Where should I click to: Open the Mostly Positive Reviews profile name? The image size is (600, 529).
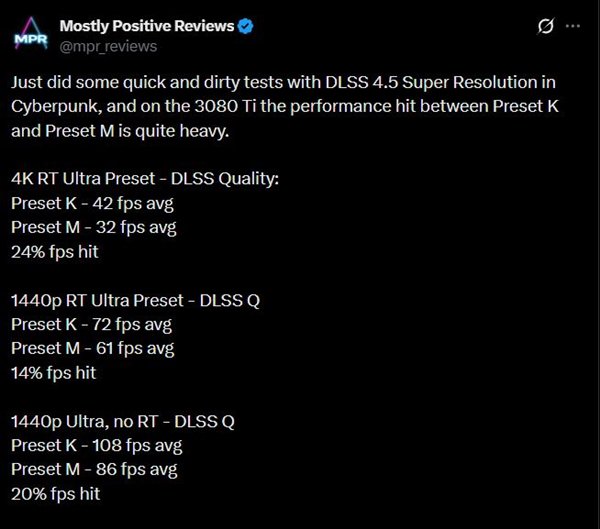(x=147, y=26)
